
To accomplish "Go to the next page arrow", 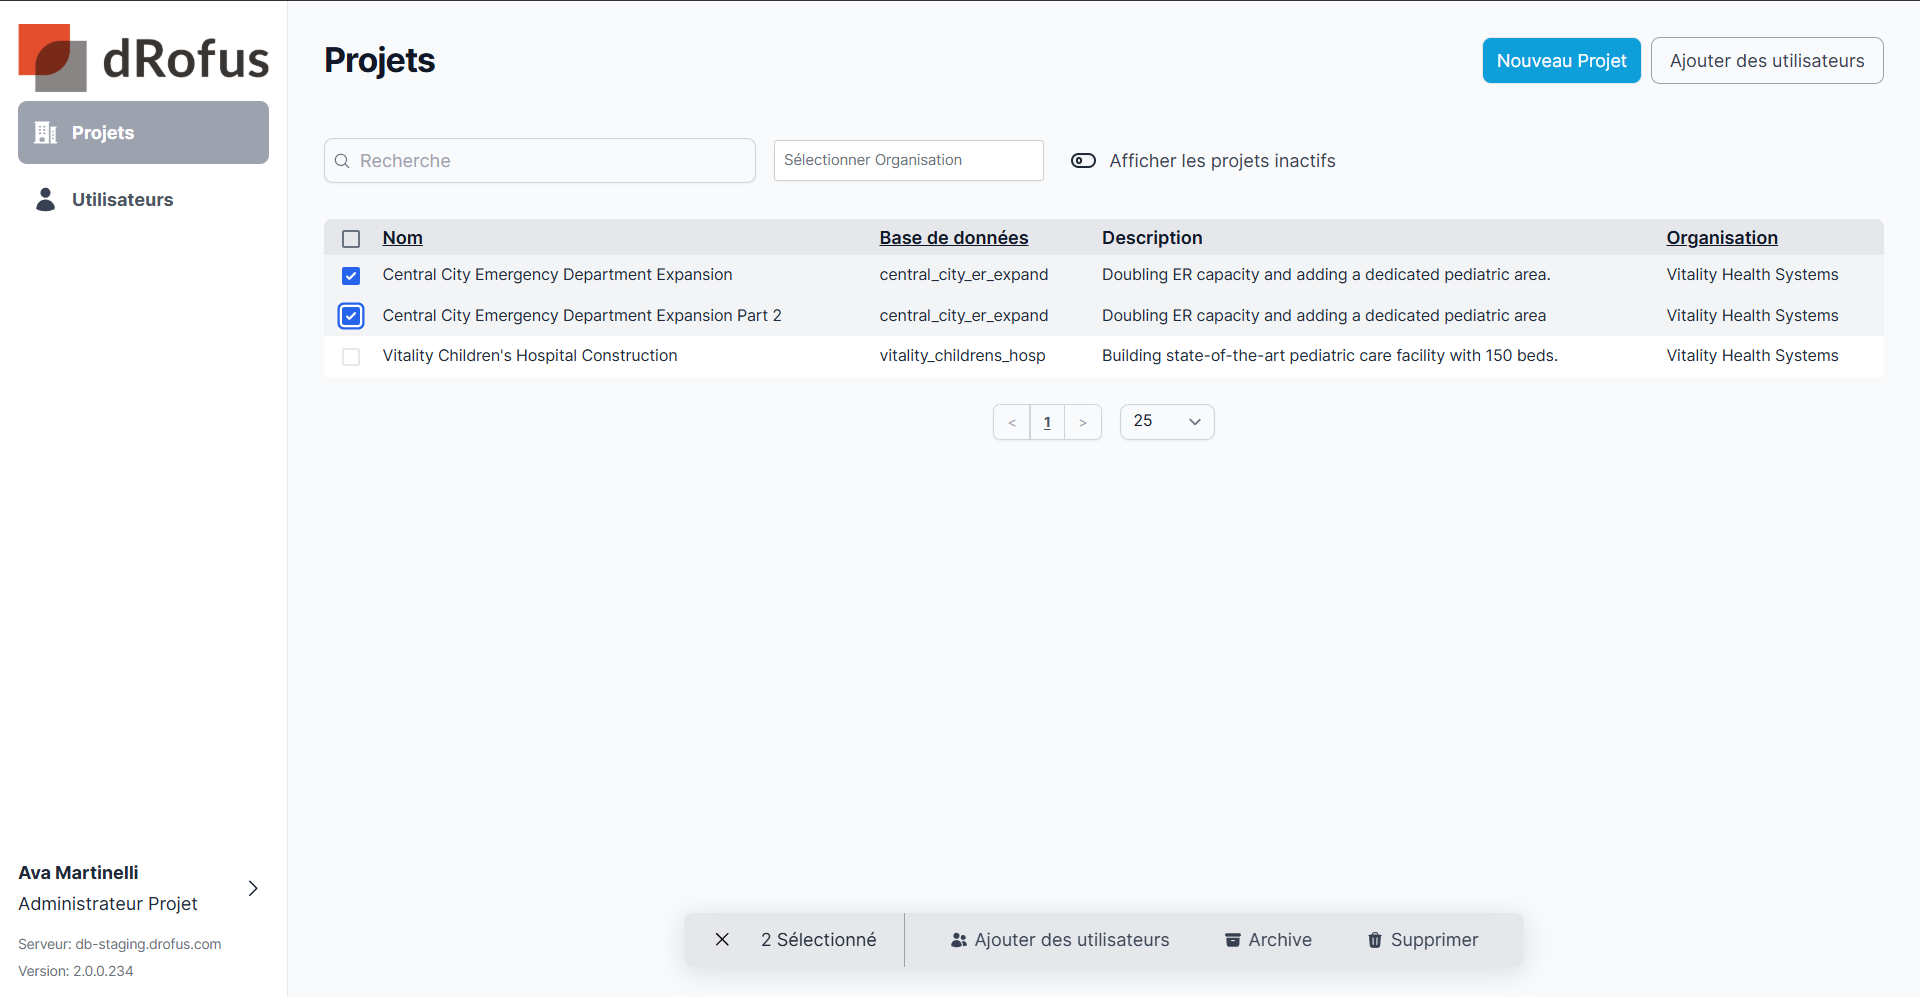I will (x=1083, y=423).
